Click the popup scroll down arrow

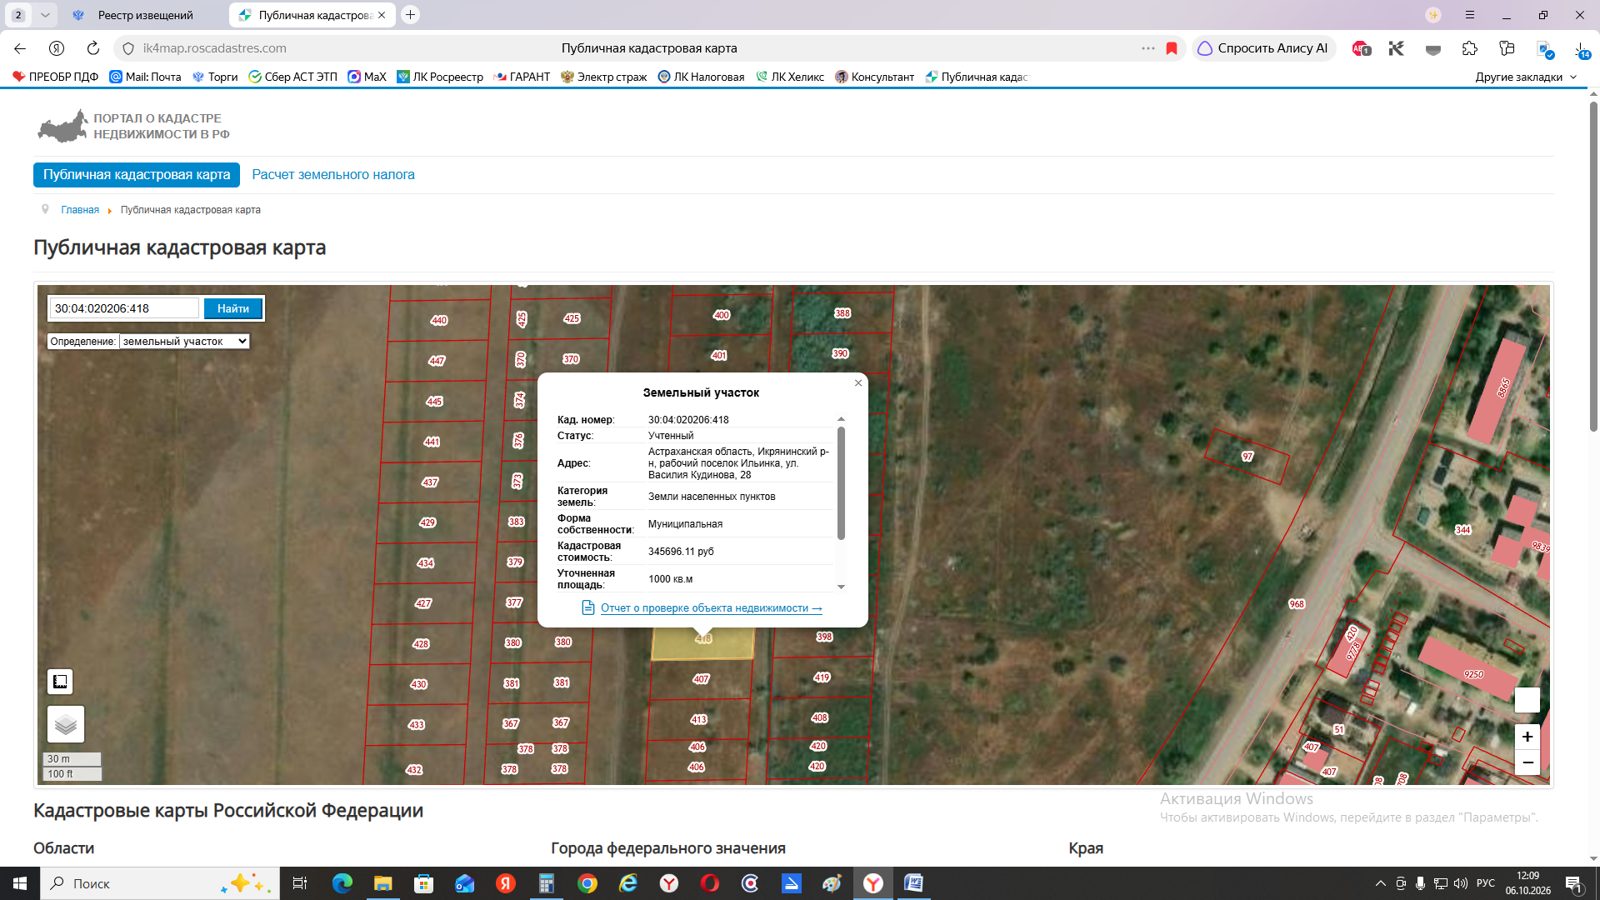coord(841,587)
